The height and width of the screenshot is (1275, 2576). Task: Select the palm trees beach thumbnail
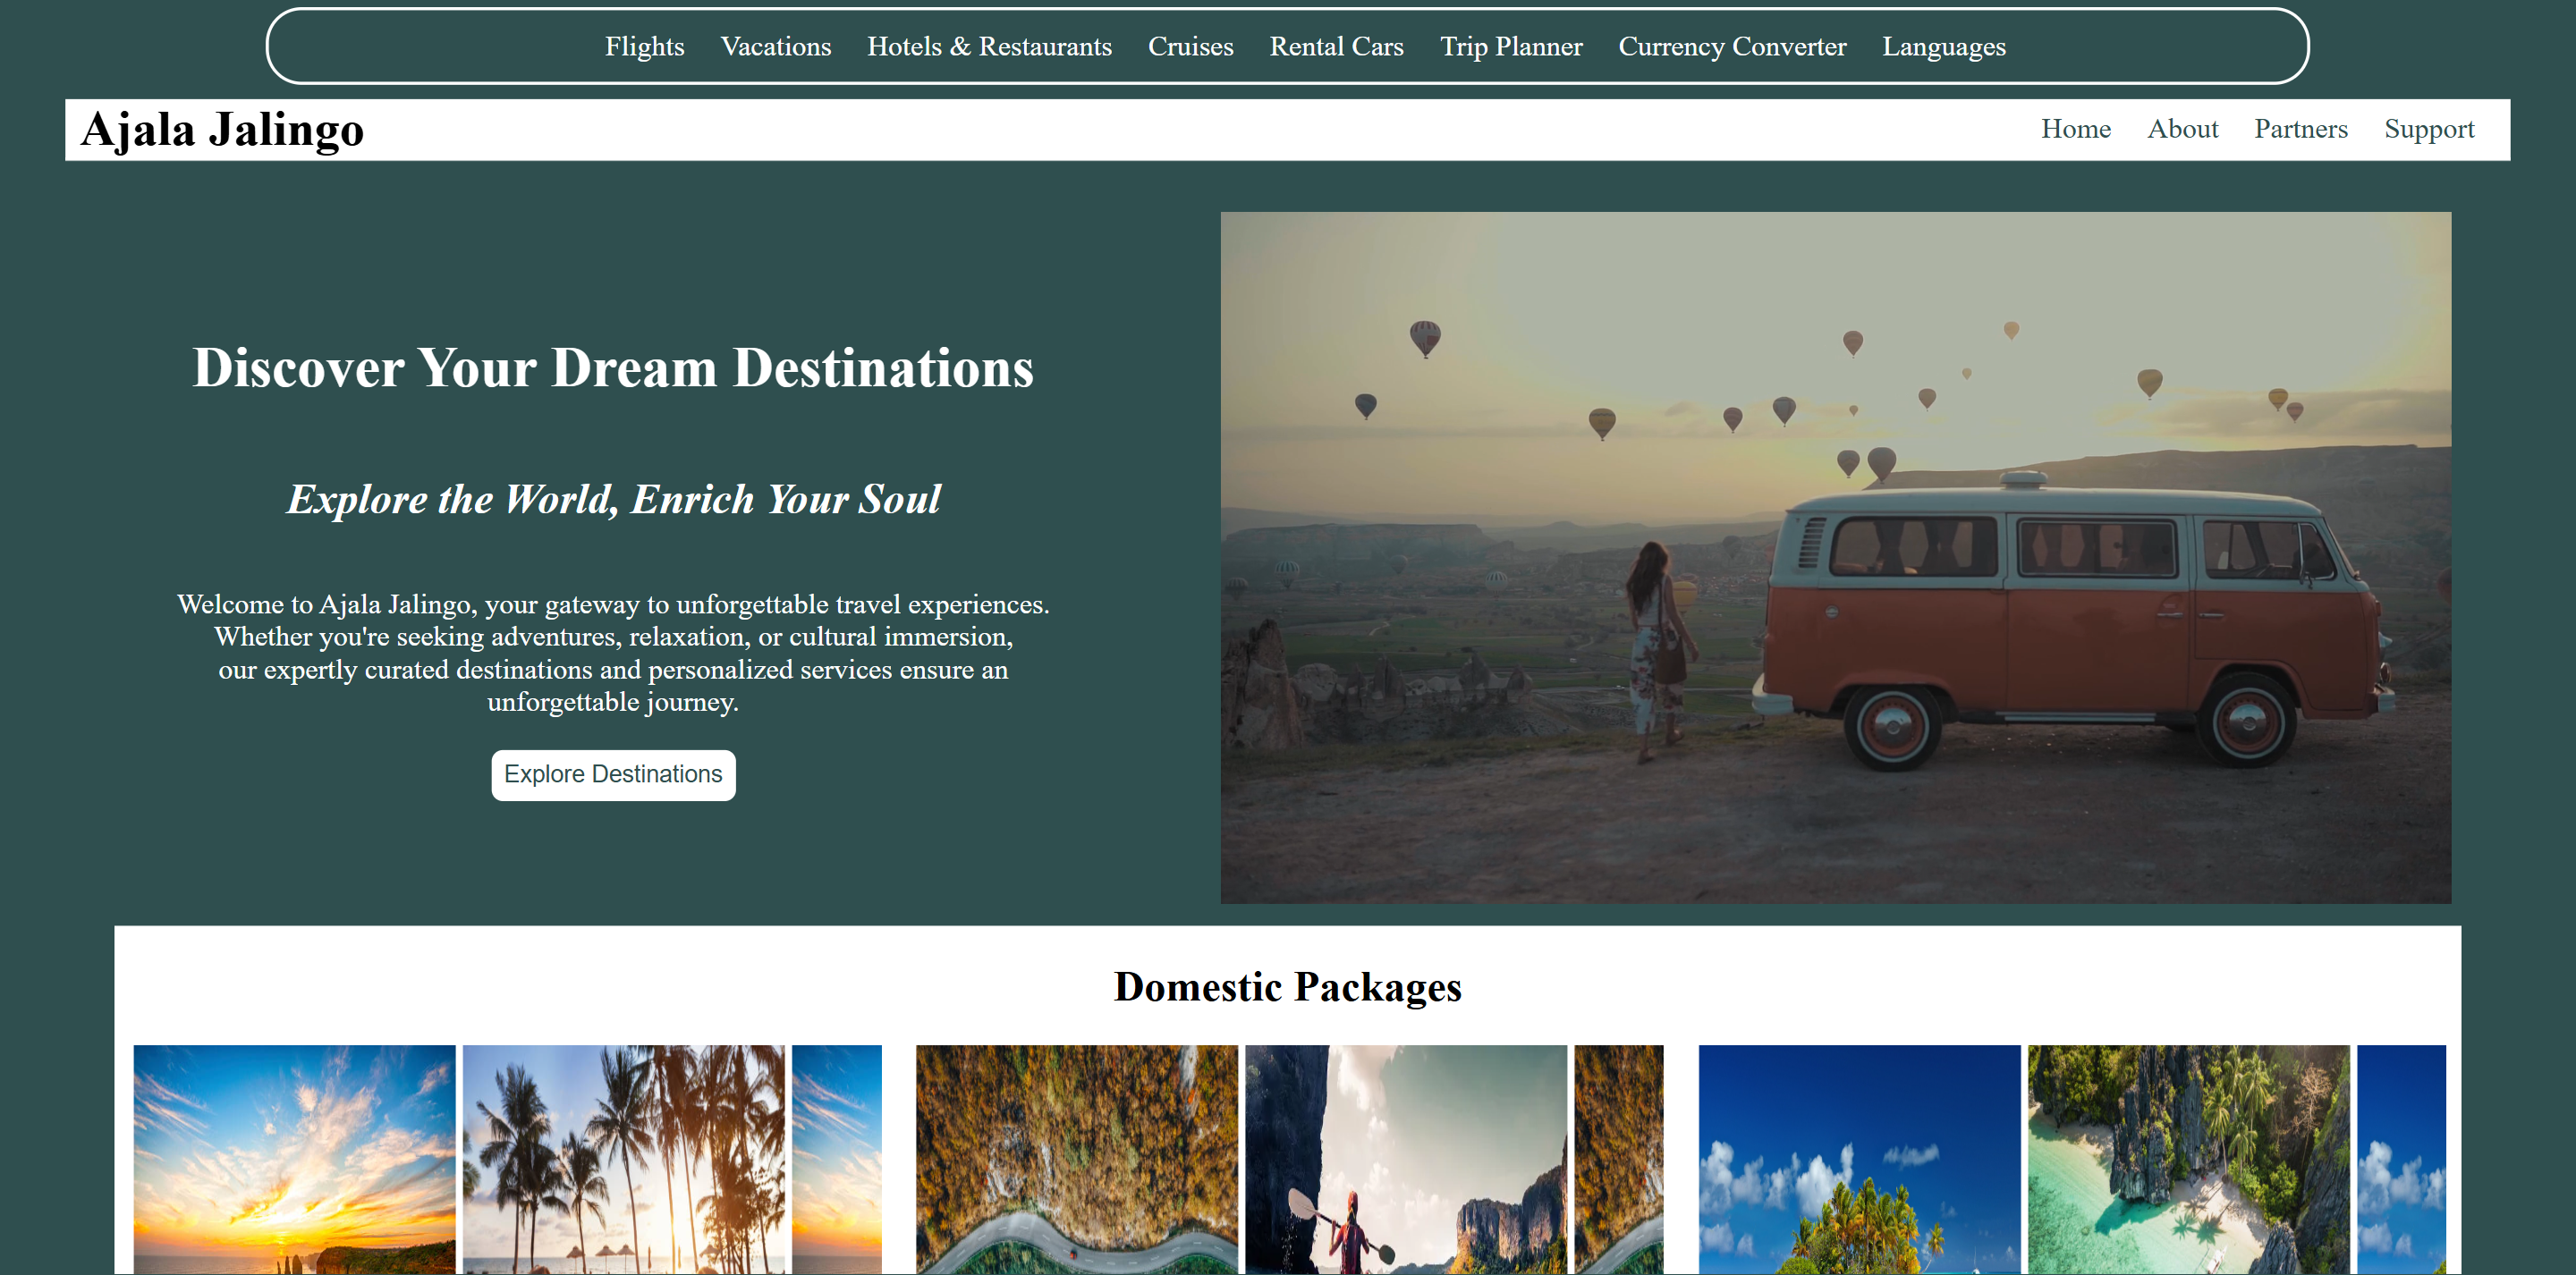coord(623,1158)
